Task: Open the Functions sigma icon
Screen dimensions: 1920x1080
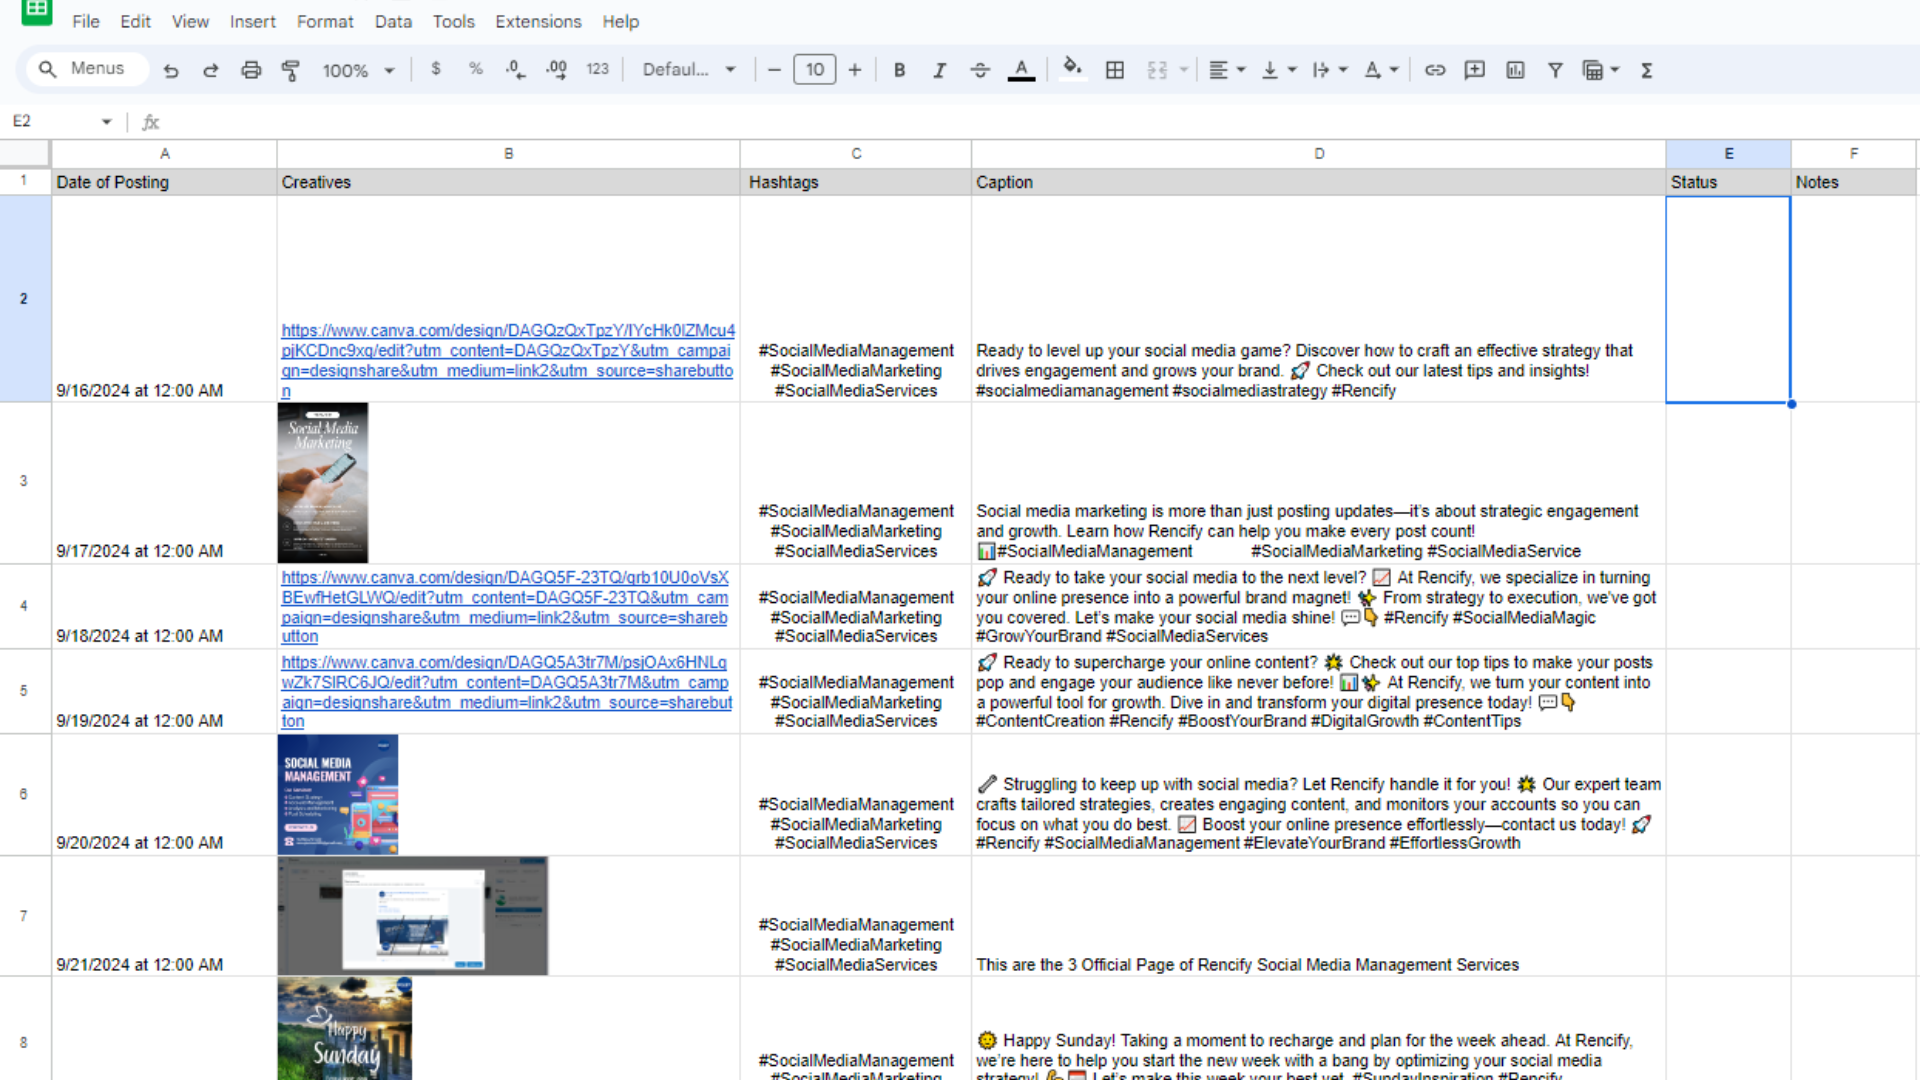Action: coord(1647,70)
